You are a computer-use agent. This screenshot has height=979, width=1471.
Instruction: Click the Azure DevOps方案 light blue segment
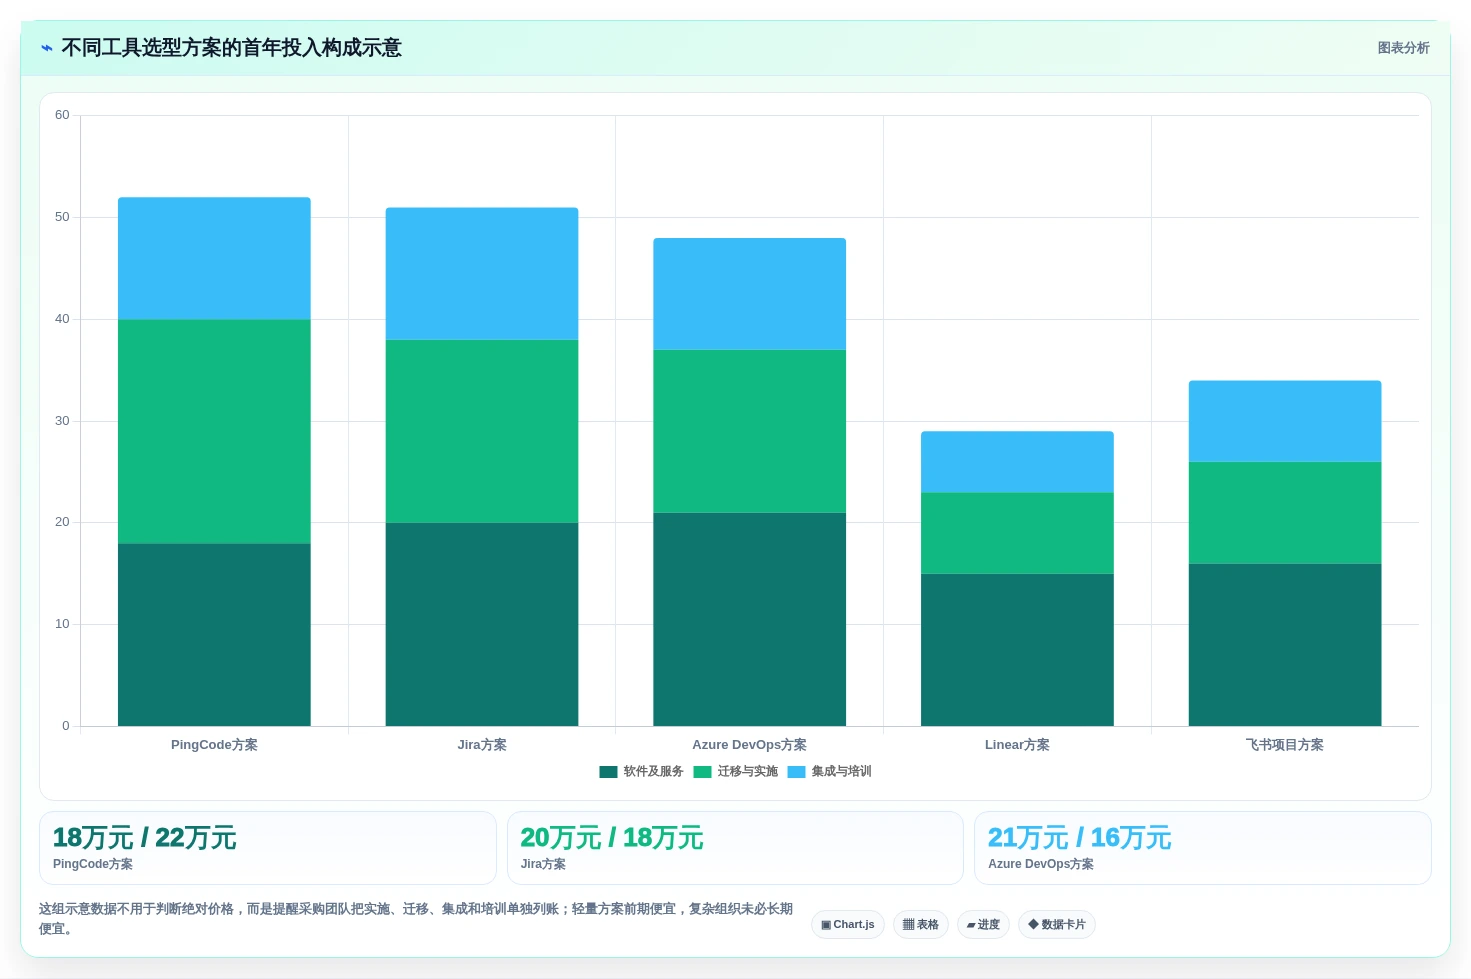coord(750,294)
